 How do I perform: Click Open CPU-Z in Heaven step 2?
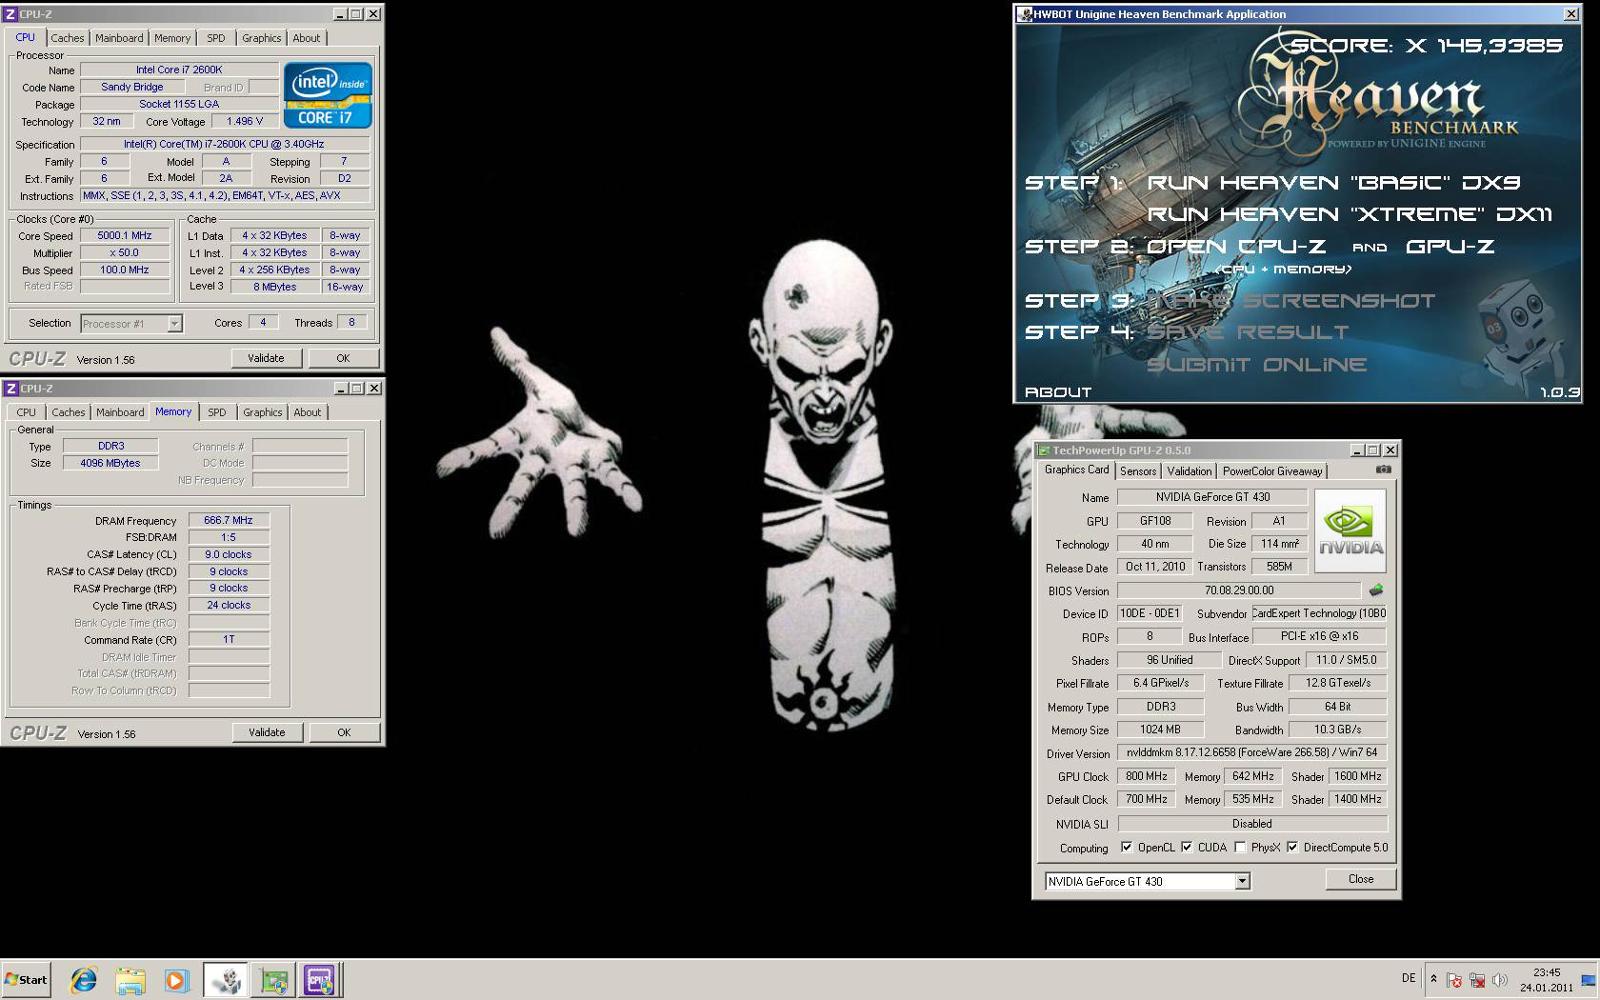tap(1236, 247)
